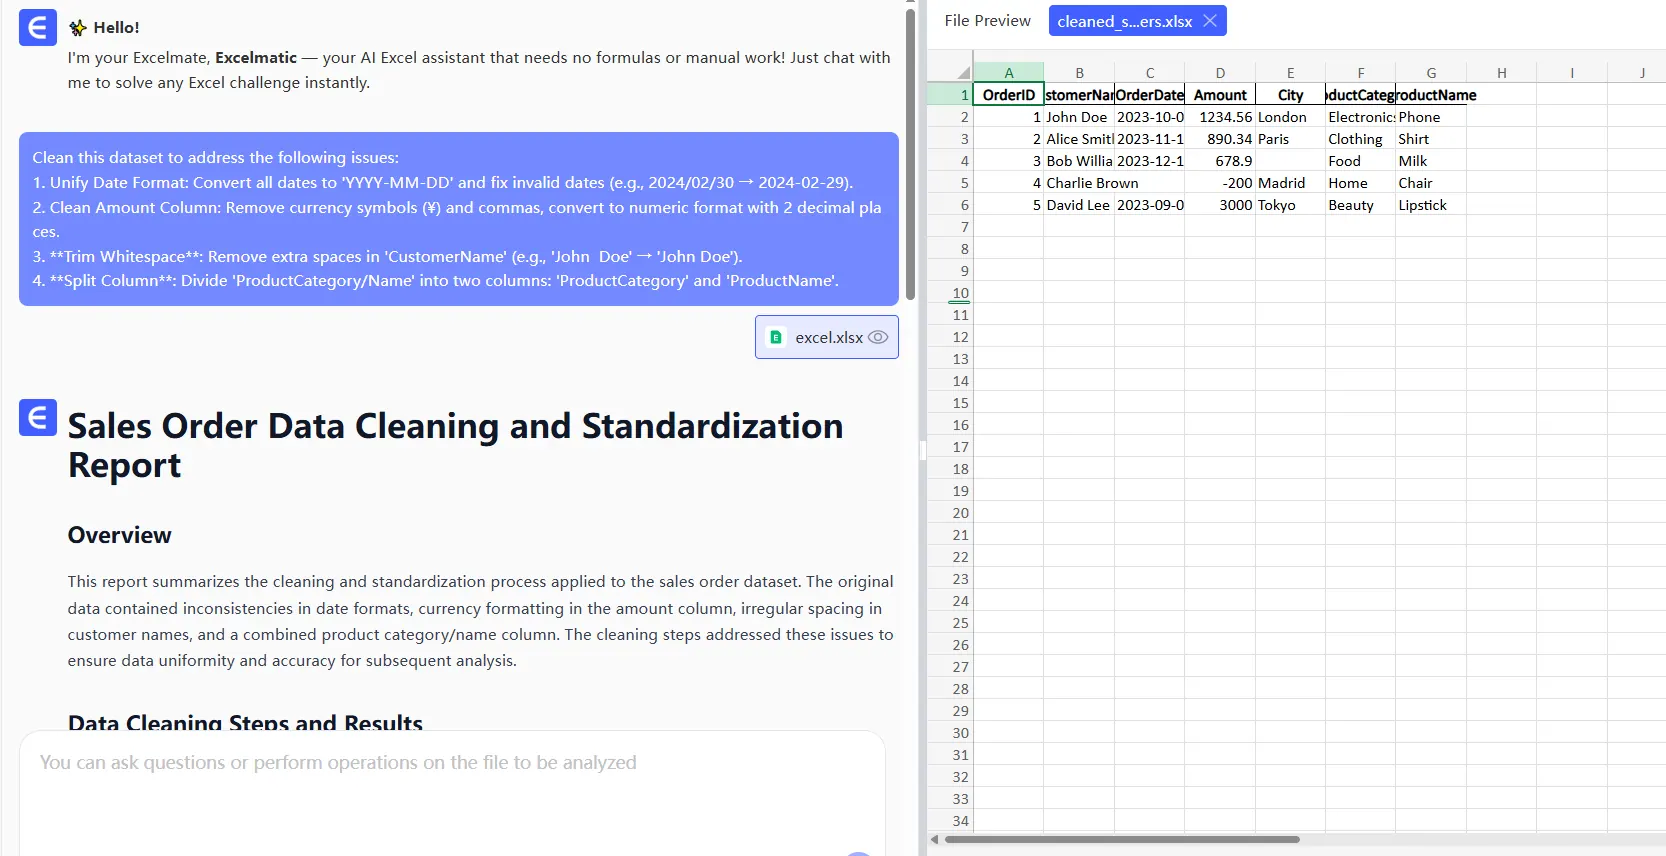Click the spreadsheet horizontal scrollbar thumb

pos(1120,839)
